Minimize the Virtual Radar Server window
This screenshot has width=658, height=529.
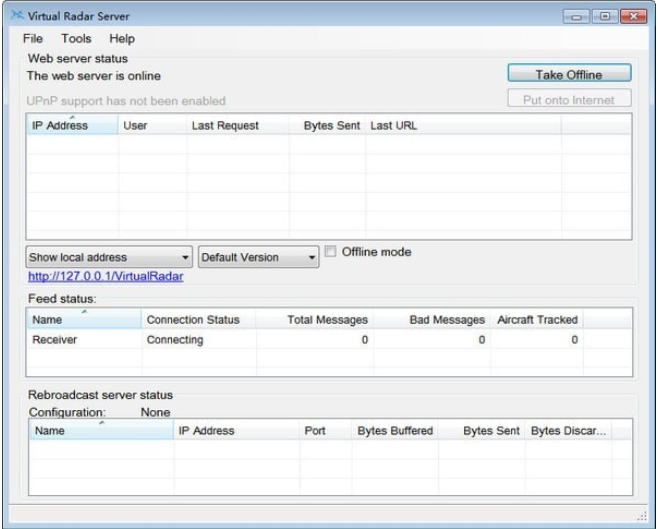(576, 17)
